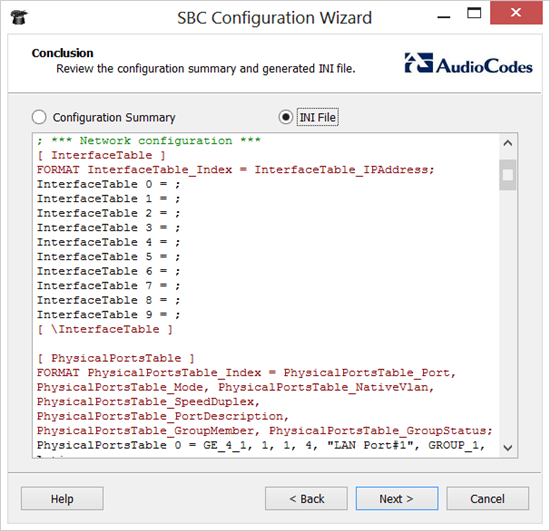Click the '[ \InterfaceTable ]' closing line
This screenshot has width=550, height=531.
pyautogui.click(x=105, y=329)
